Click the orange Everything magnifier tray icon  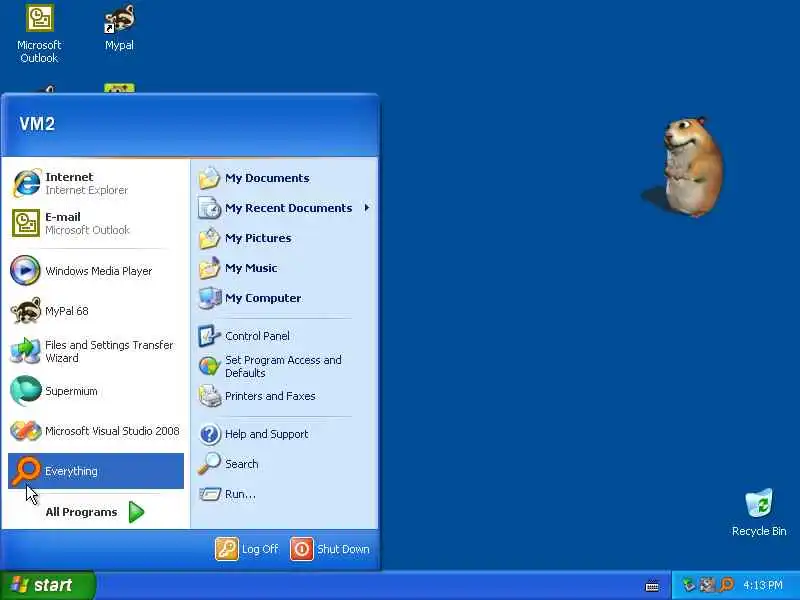(727, 585)
